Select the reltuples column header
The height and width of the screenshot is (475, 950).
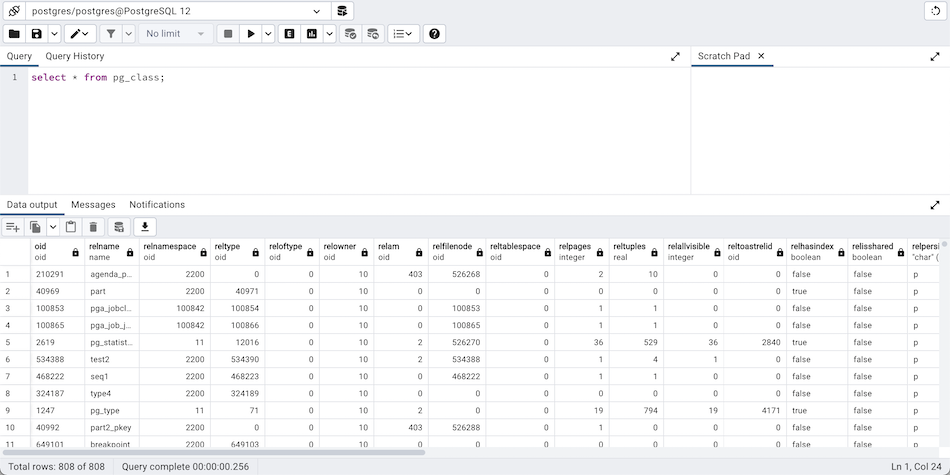coord(637,251)
